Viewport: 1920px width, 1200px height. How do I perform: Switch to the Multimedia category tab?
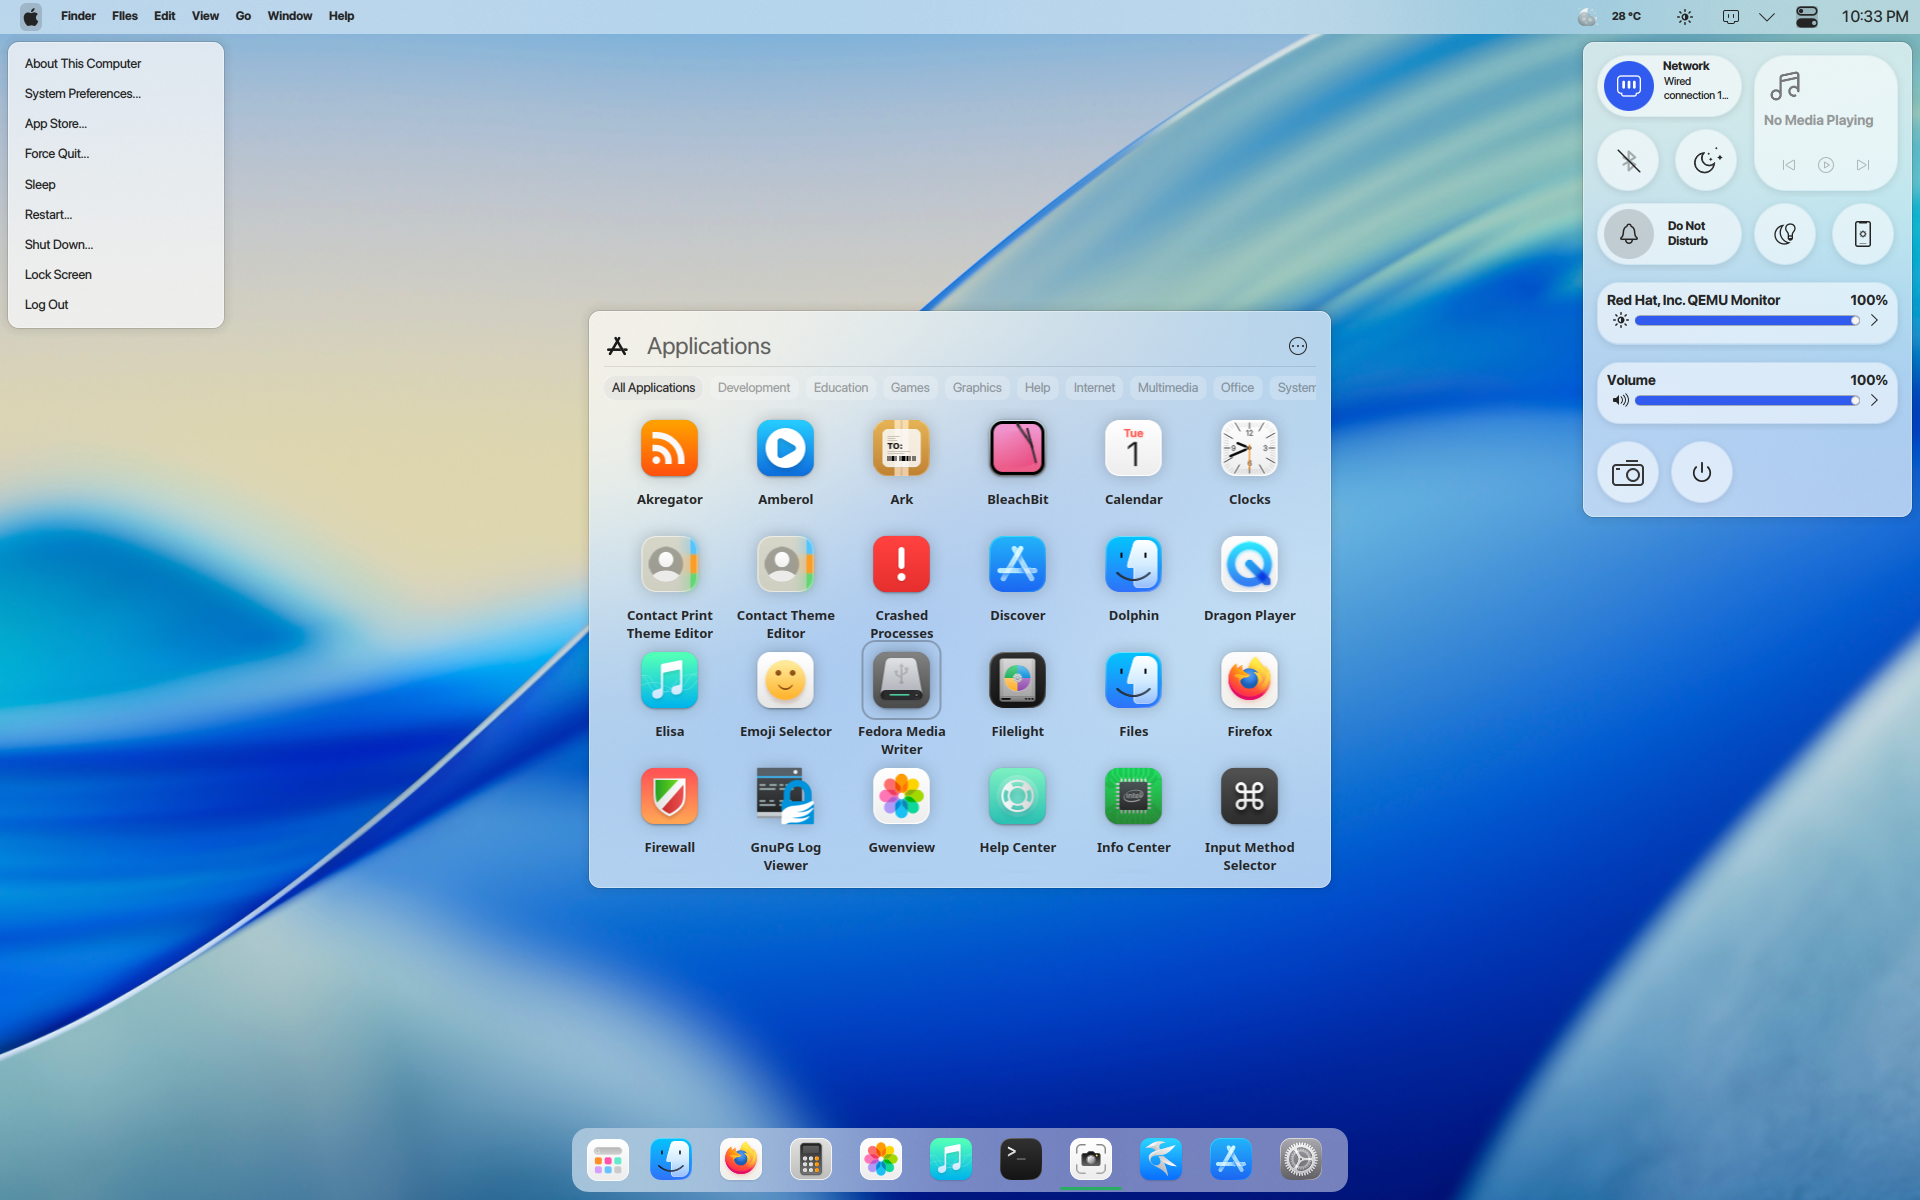(1167, 388)
